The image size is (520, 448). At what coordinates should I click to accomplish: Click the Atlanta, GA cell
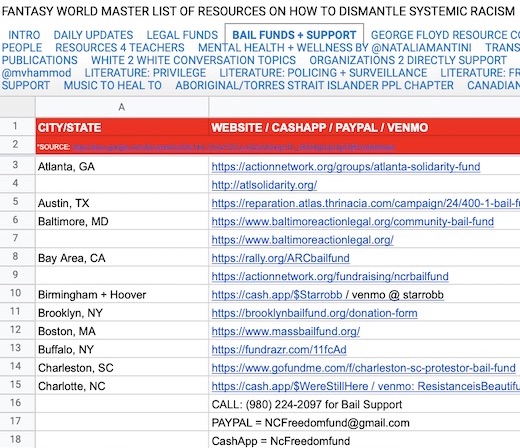pyautogui.click(x=122, y=166)
